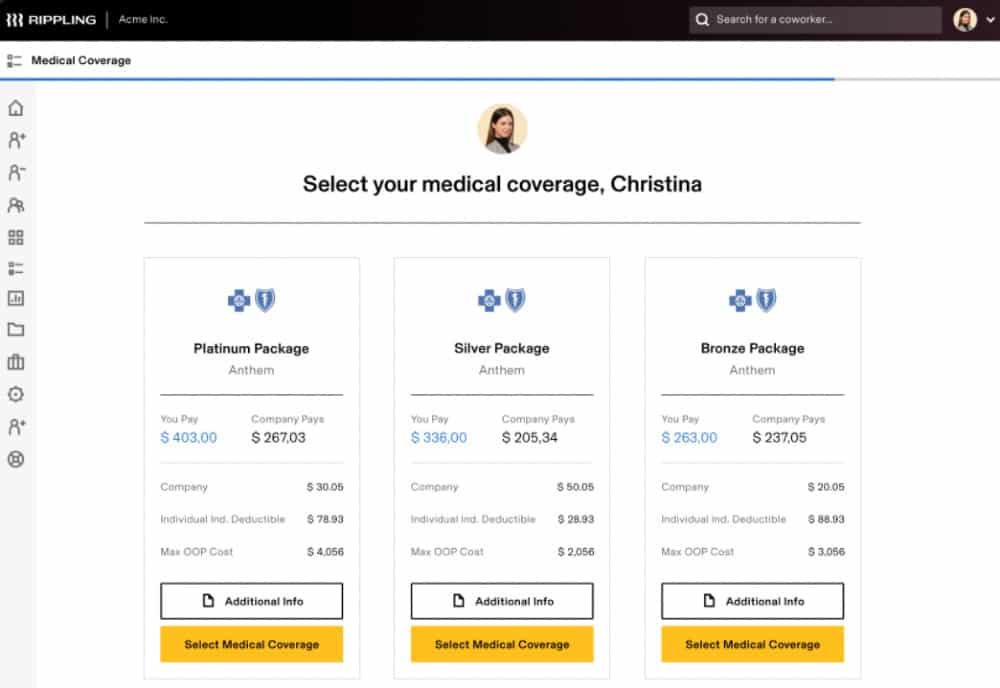Open Additional Info for Platinum Package
The height and width of the screenshot is (688, 1000).
coord(251,601)
